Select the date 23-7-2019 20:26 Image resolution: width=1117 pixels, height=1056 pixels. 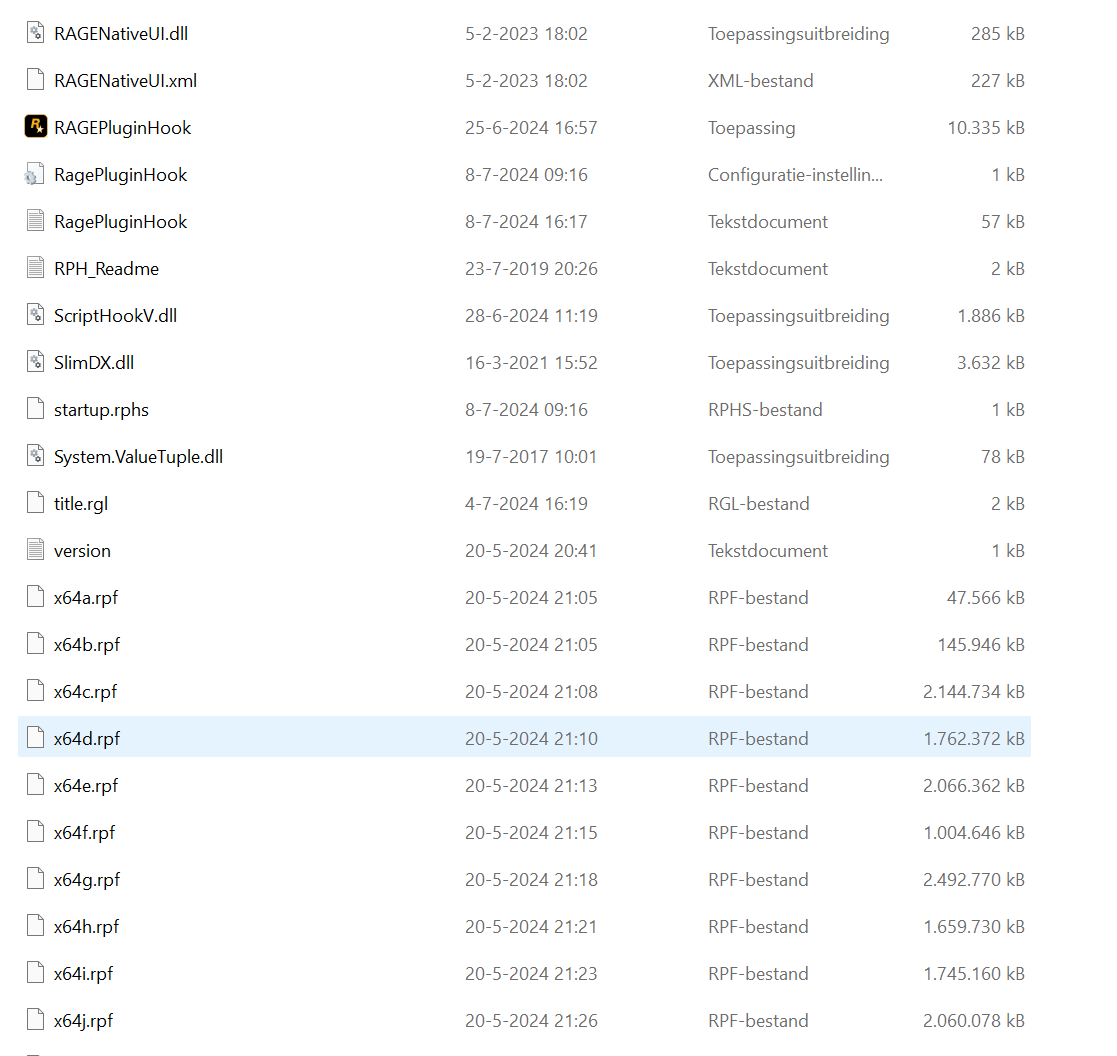pyautogui.click(x=531, y=269)
